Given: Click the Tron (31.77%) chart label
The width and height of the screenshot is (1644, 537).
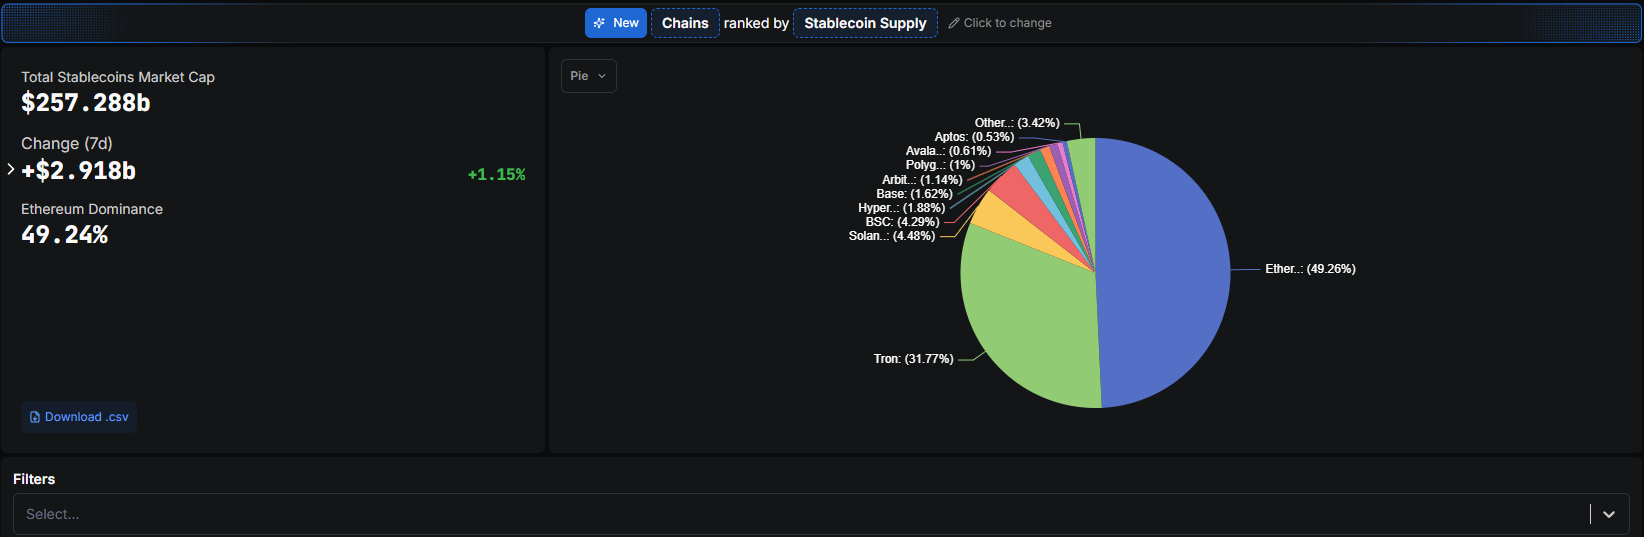Looking at the screenshot, I should click(x=913, y=359).
